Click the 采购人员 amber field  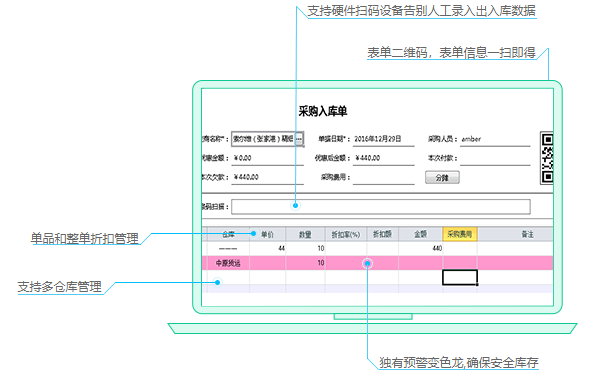(495, 139)
